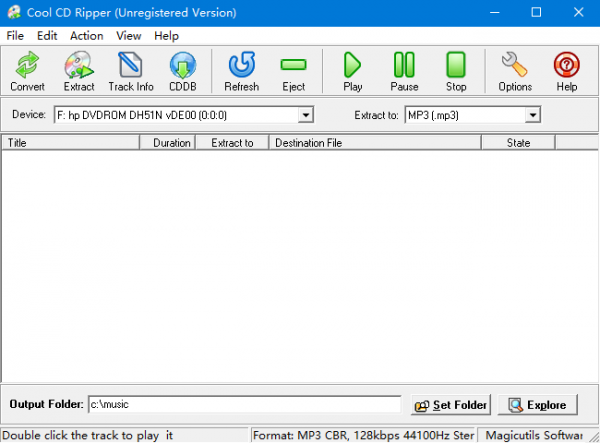
Task: Click the Set Folder button
Action: (451, 405)
